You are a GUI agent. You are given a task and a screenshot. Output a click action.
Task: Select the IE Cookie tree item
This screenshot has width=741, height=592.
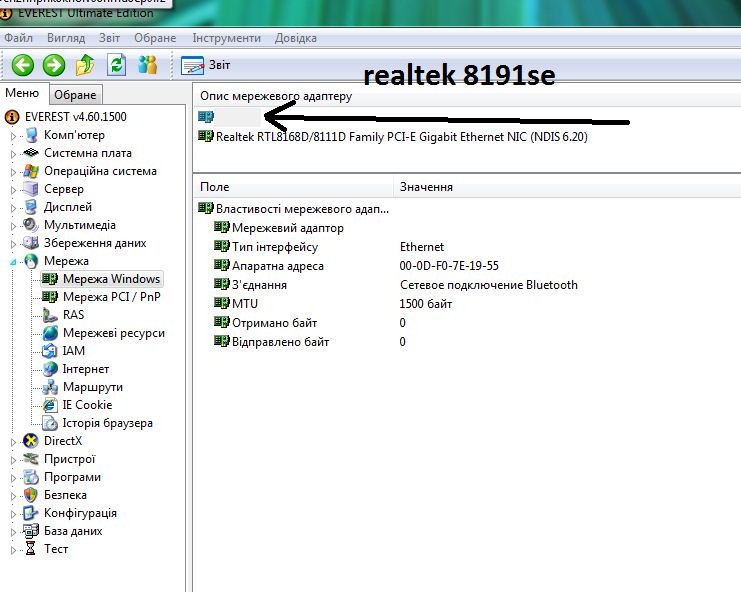pos(87,405)
